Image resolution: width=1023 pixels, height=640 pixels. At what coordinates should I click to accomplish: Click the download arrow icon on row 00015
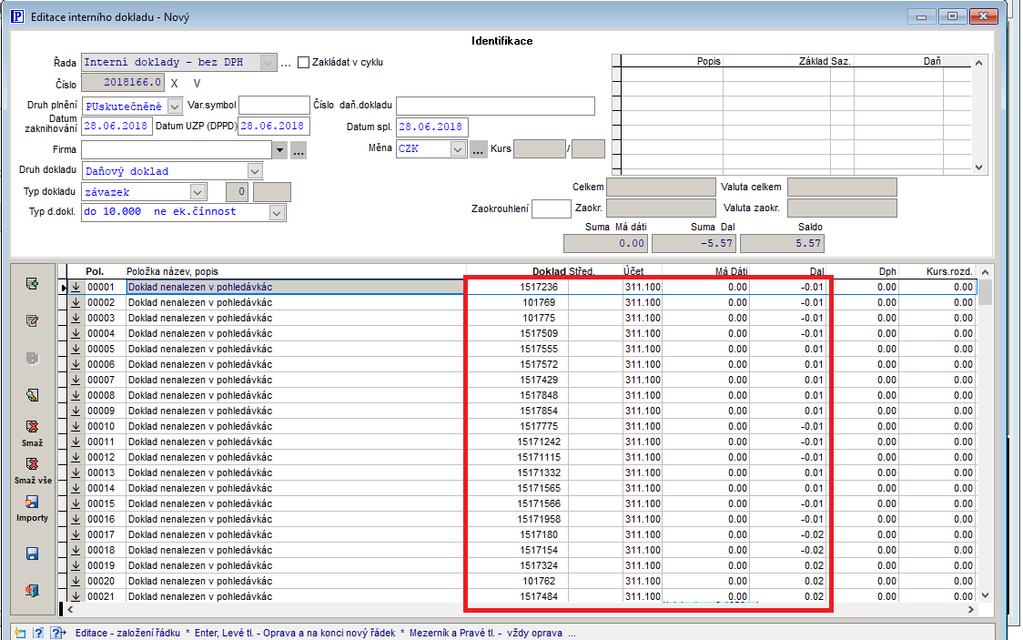coord(76,504)
